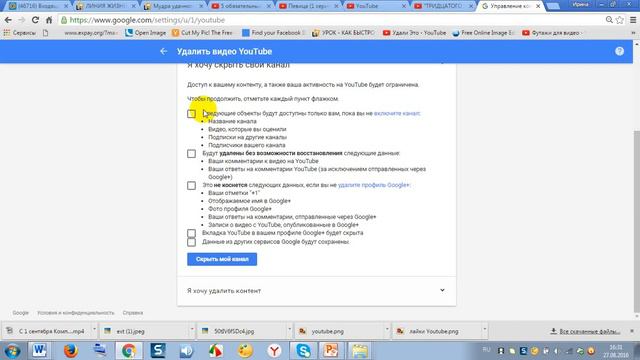Show more bookmarks with the chevron

pos(633,33)
